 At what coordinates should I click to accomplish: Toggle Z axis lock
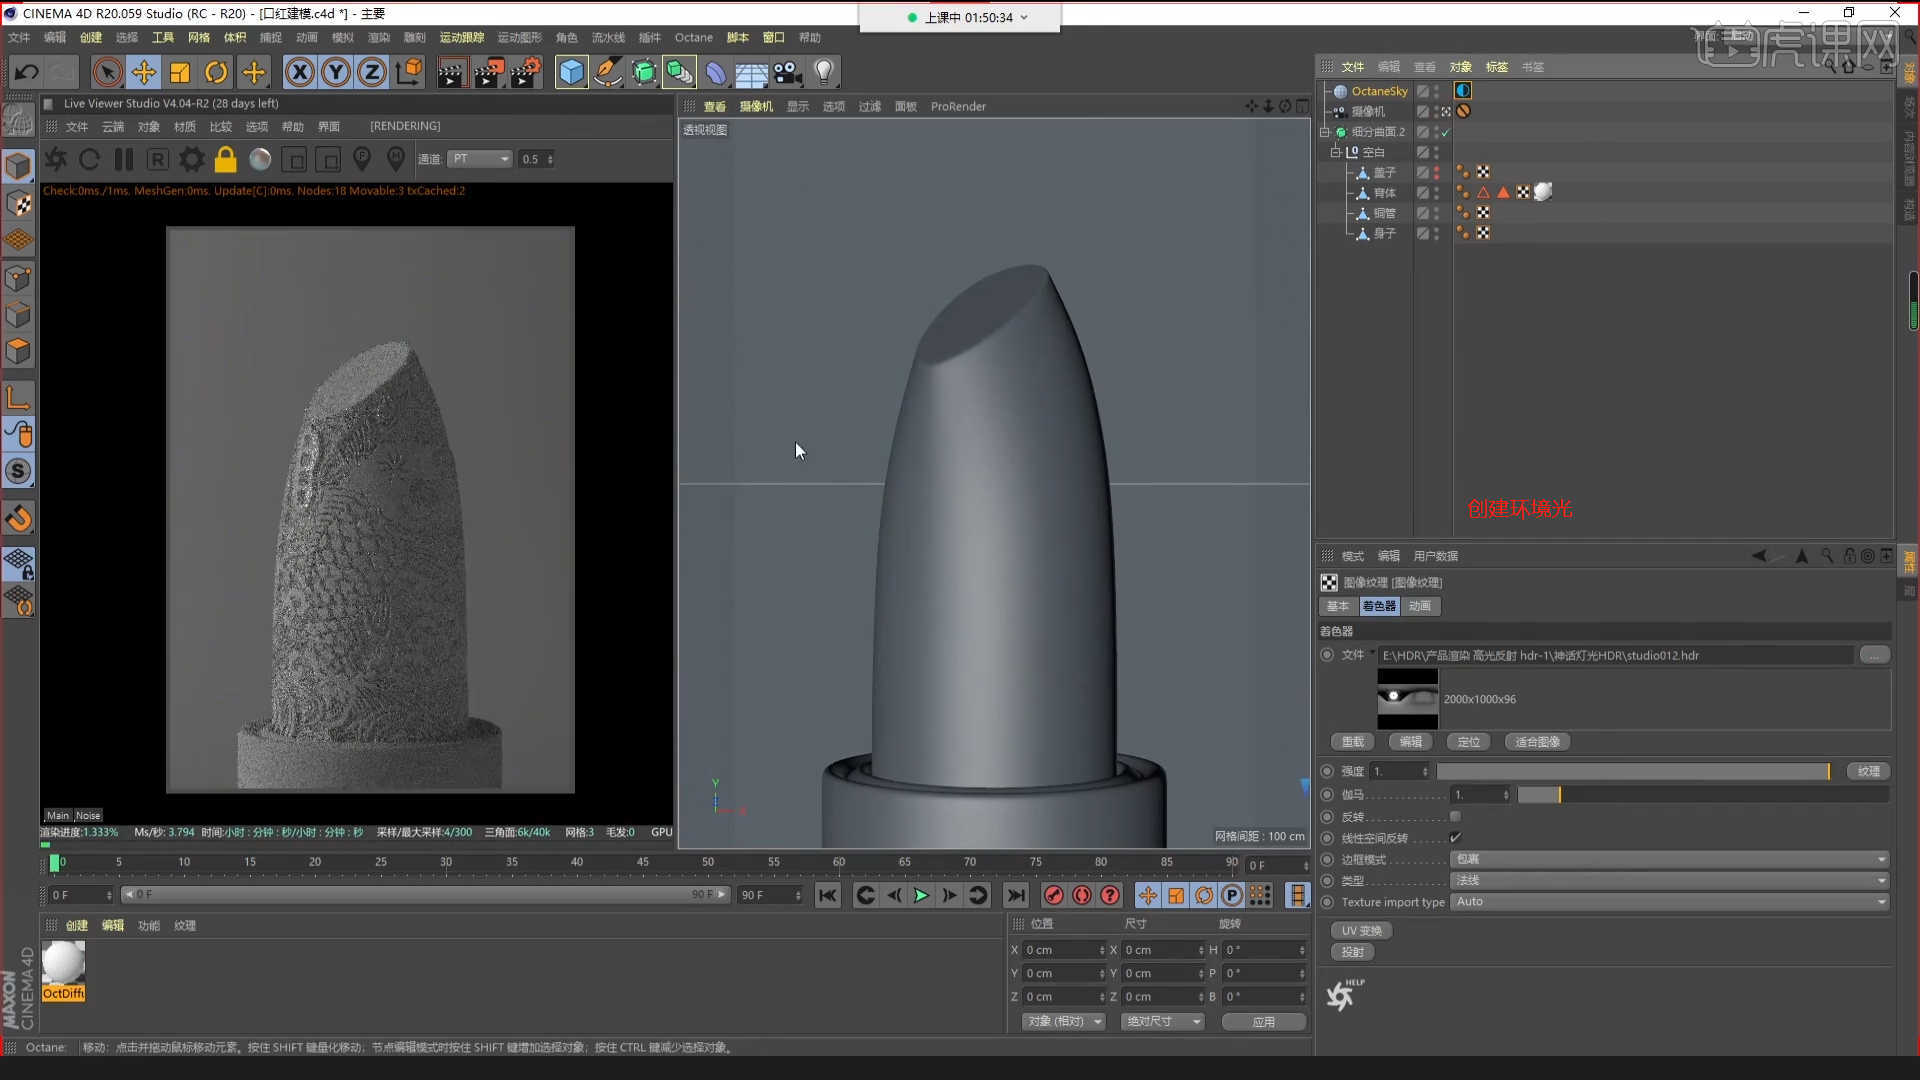[372, 72]
